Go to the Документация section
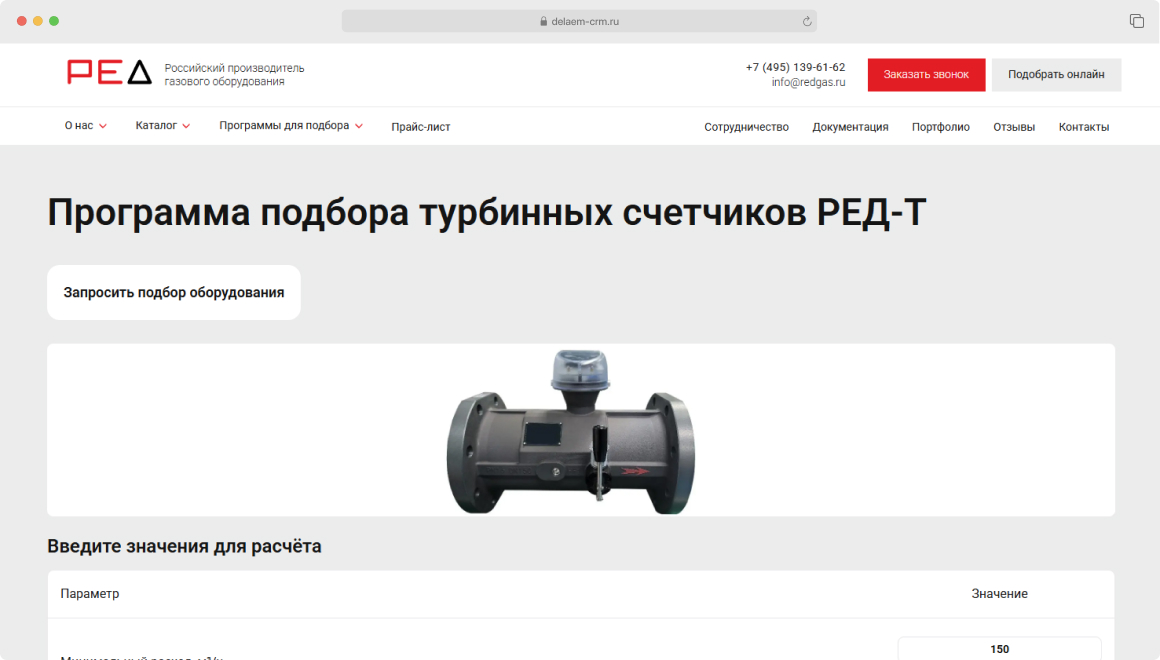 [x=850, y=127]
